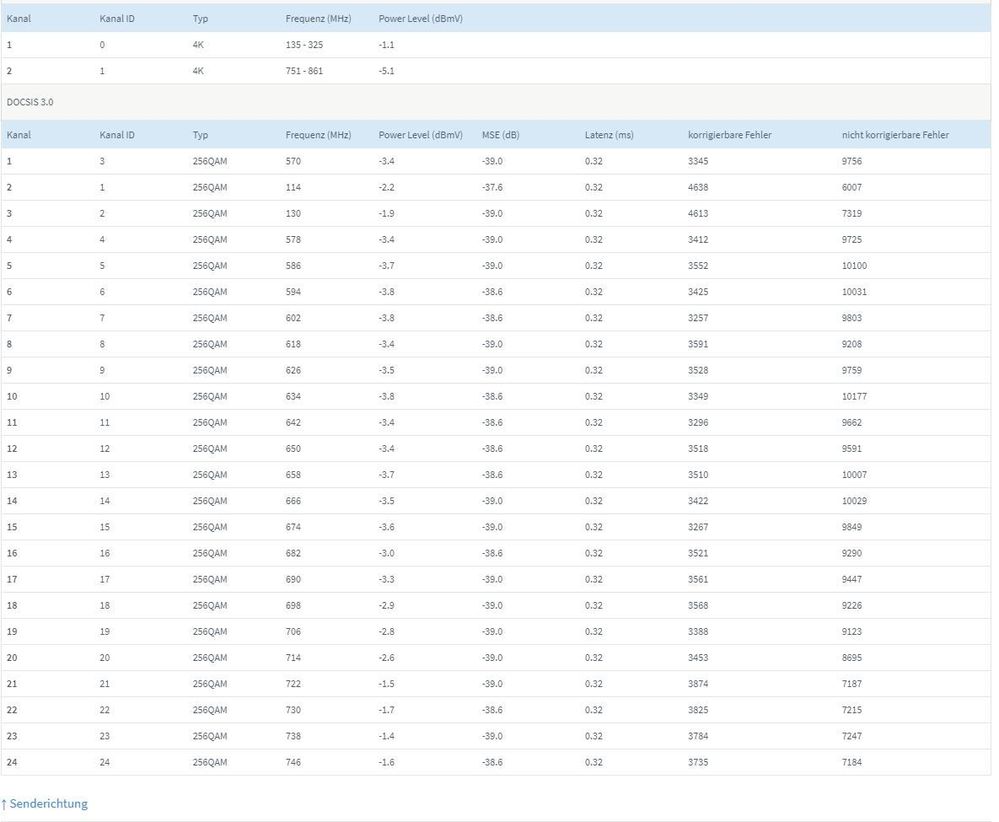Select the 751 - 861 frequency cell
Viewport: 999px width, 822px height.
tap(304, 71)
